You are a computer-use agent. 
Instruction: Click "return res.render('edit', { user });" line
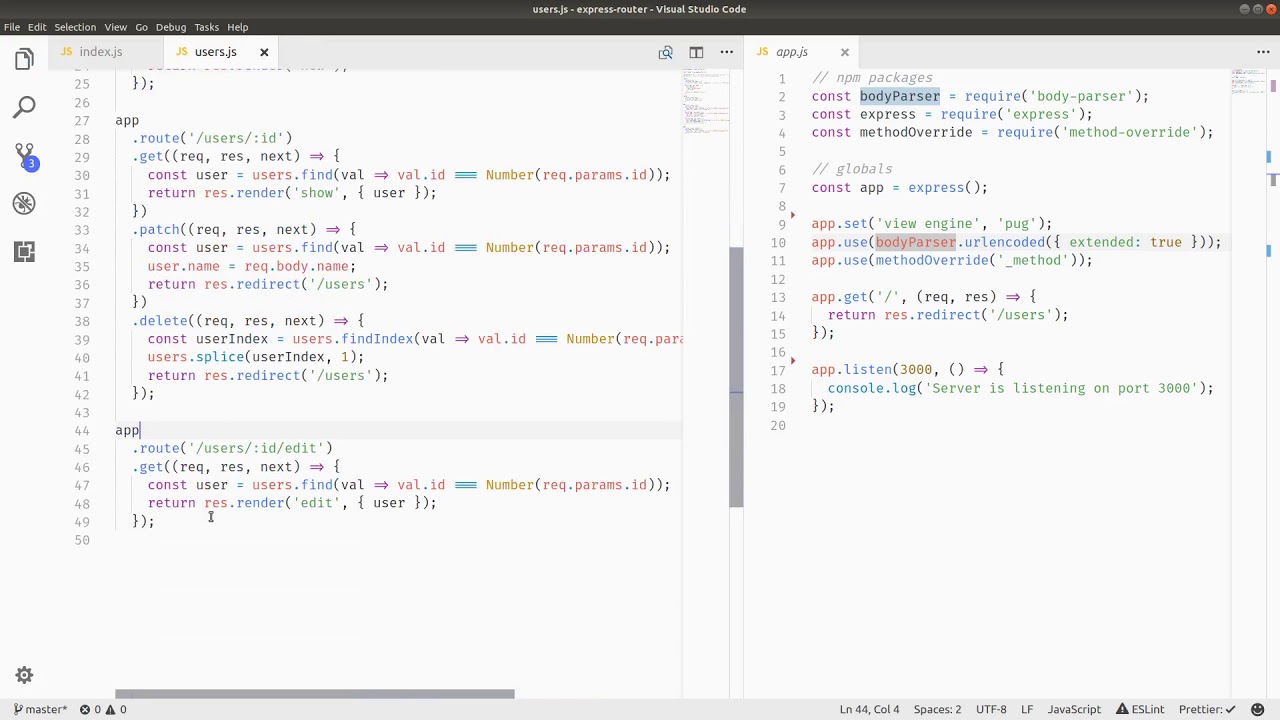pos(292,503)
